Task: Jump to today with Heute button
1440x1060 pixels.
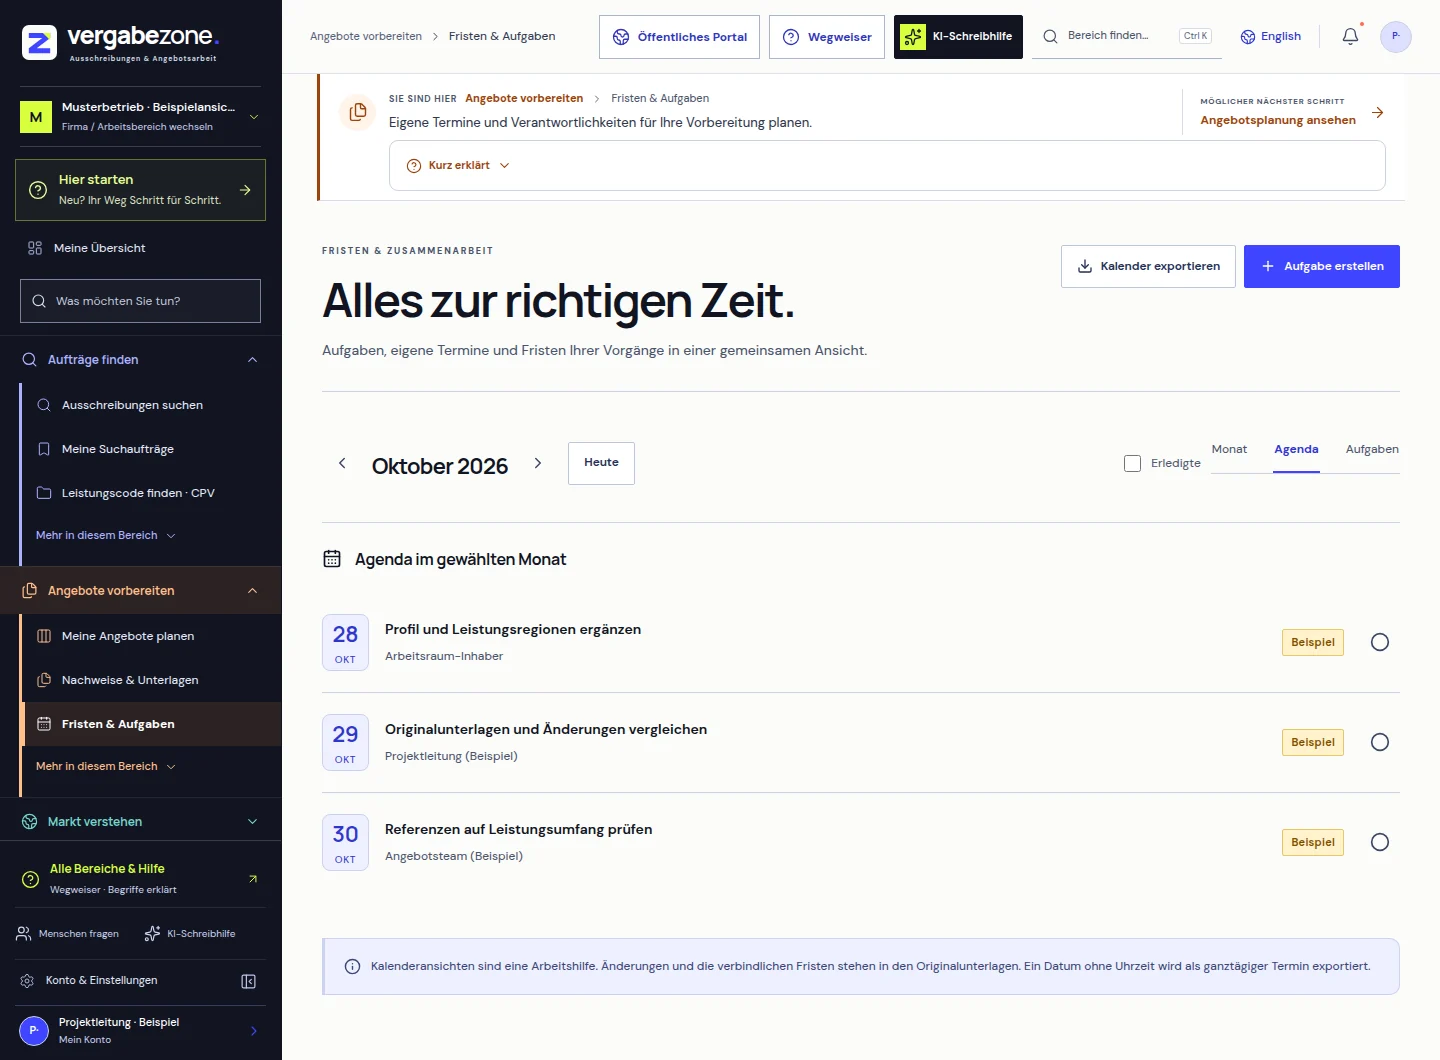Action: tap(601, 463)
